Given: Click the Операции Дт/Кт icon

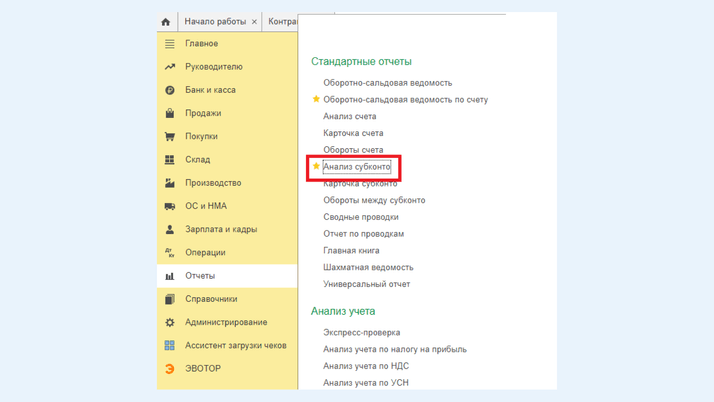Looking at the screenshot, I should [169, 253].
